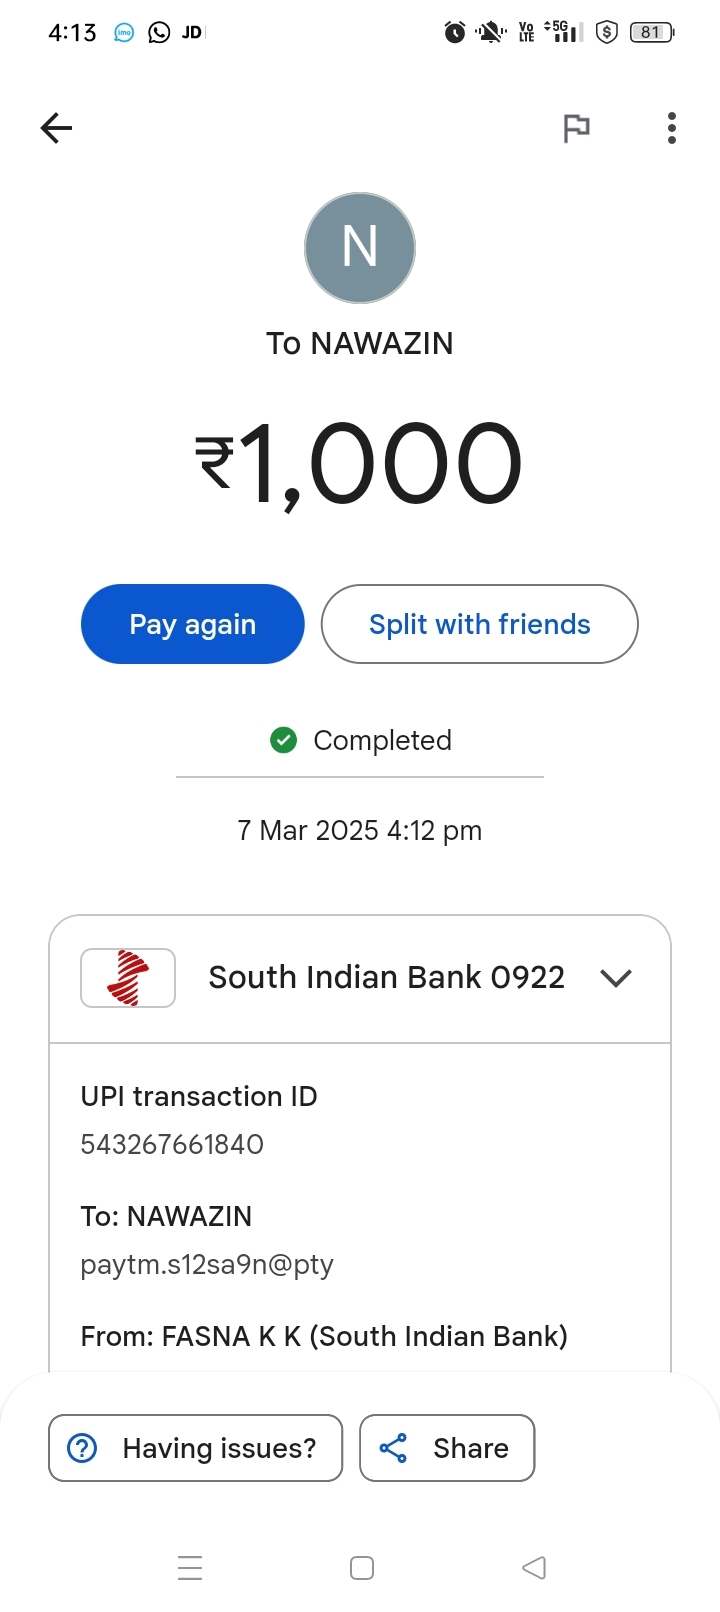Open recent apps via navigation menu icon
Viewport: 720px width, 1612px height.
(x=190, y=1568)
